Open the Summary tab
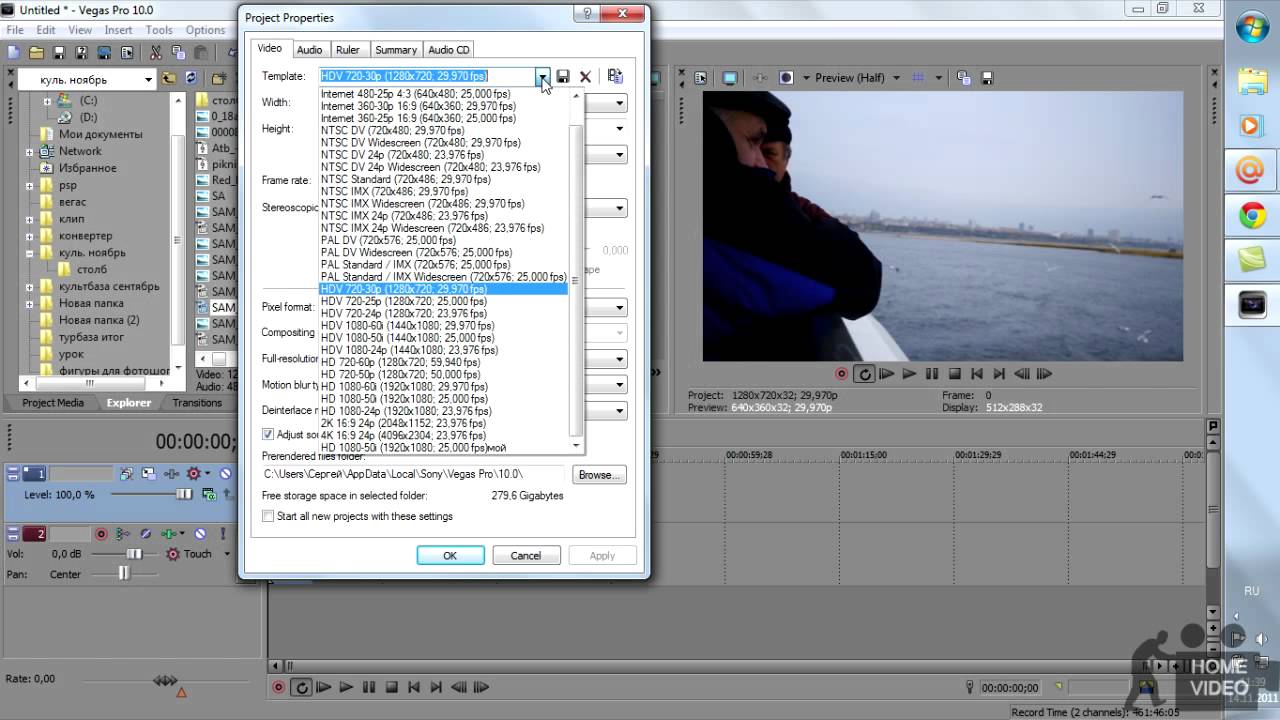This screenshot has height=720, width=1280. coord(396,49)
